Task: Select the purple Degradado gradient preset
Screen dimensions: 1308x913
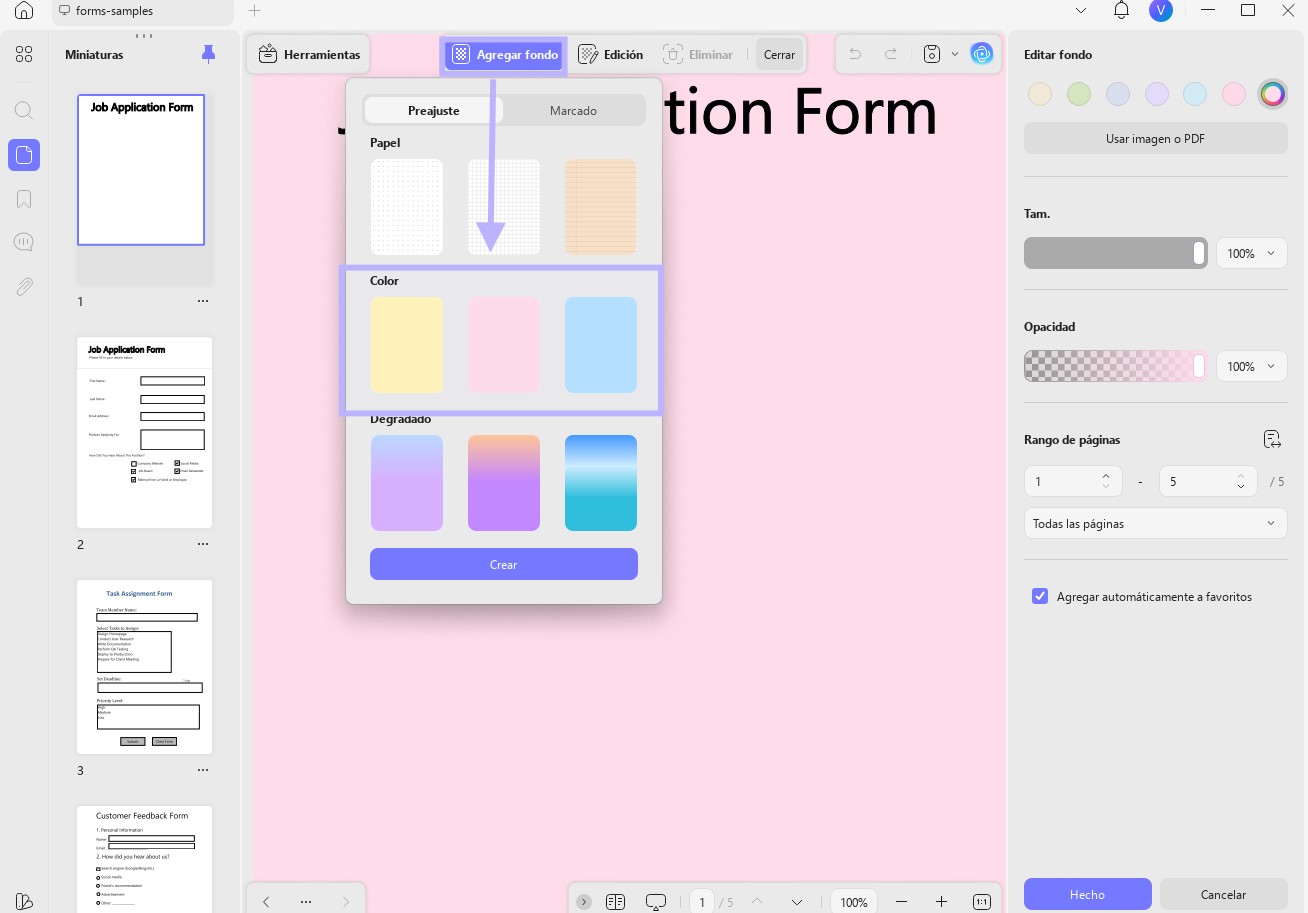Action: click(x=407, y=483)
